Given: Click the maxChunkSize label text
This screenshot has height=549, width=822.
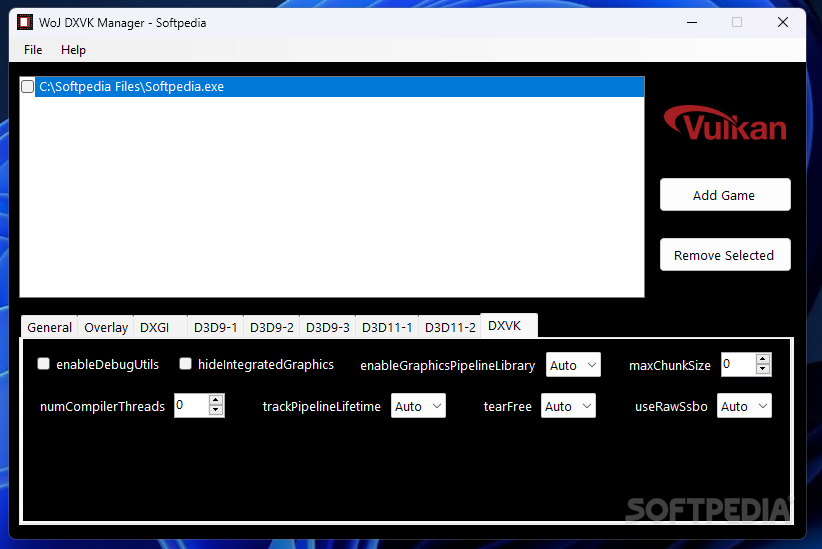Looking at the screenshot, I should pyautogui.click(x=669, y=365).
